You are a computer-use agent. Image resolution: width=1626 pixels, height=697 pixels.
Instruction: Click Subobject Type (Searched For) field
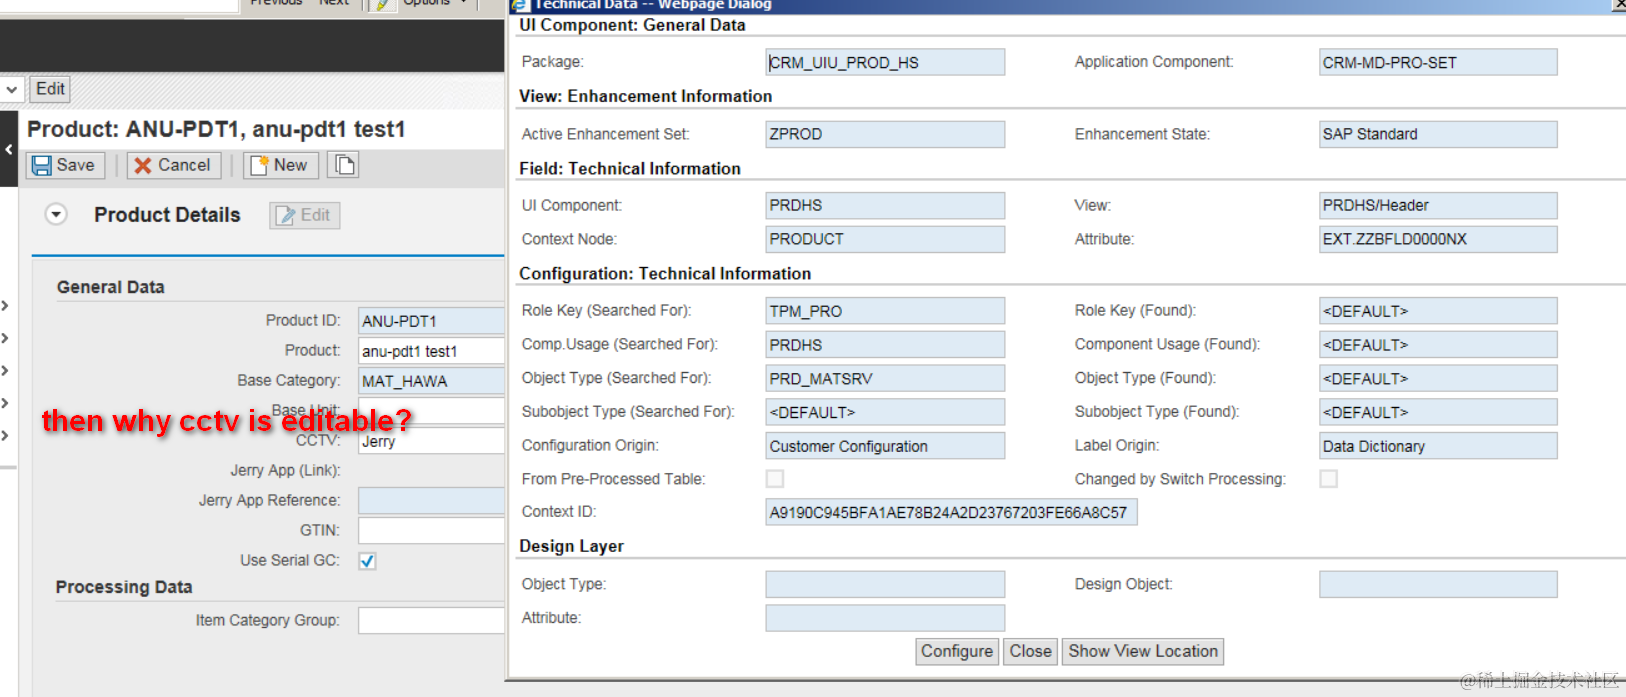pyautogui.click(x=885, y=412)
